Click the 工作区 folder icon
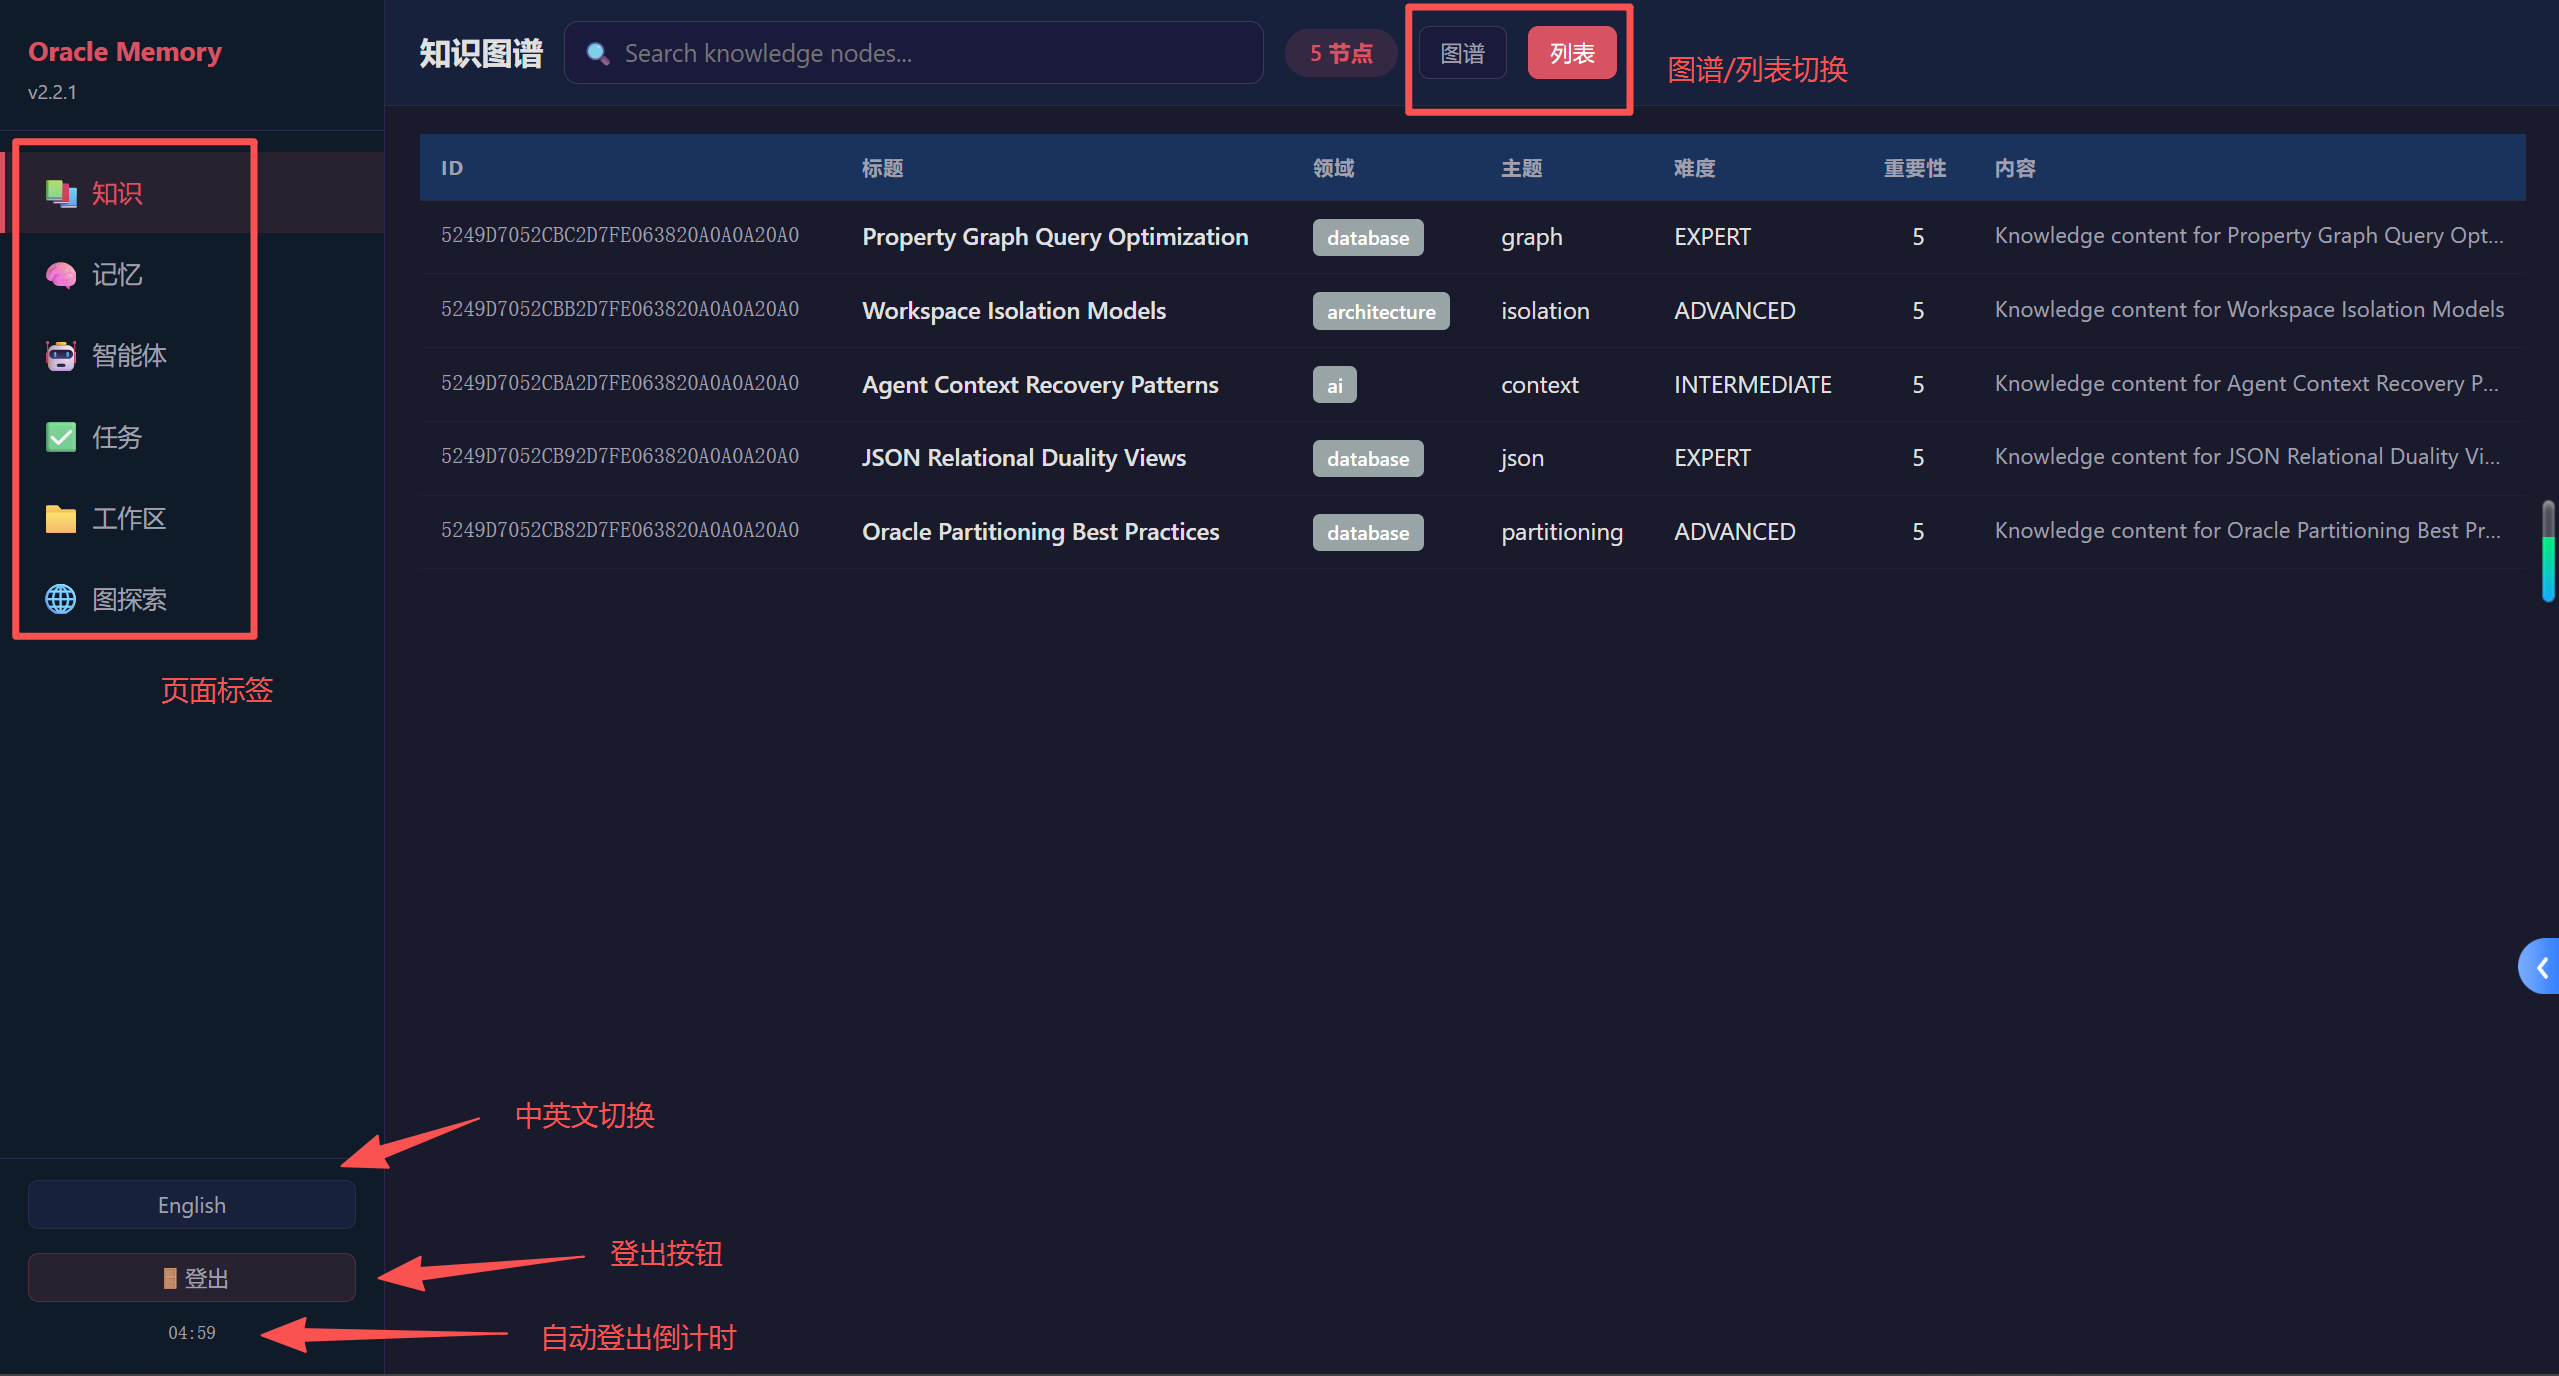Image resolution: width=2559 pixels, height=1376 pixels. [61, 519]
